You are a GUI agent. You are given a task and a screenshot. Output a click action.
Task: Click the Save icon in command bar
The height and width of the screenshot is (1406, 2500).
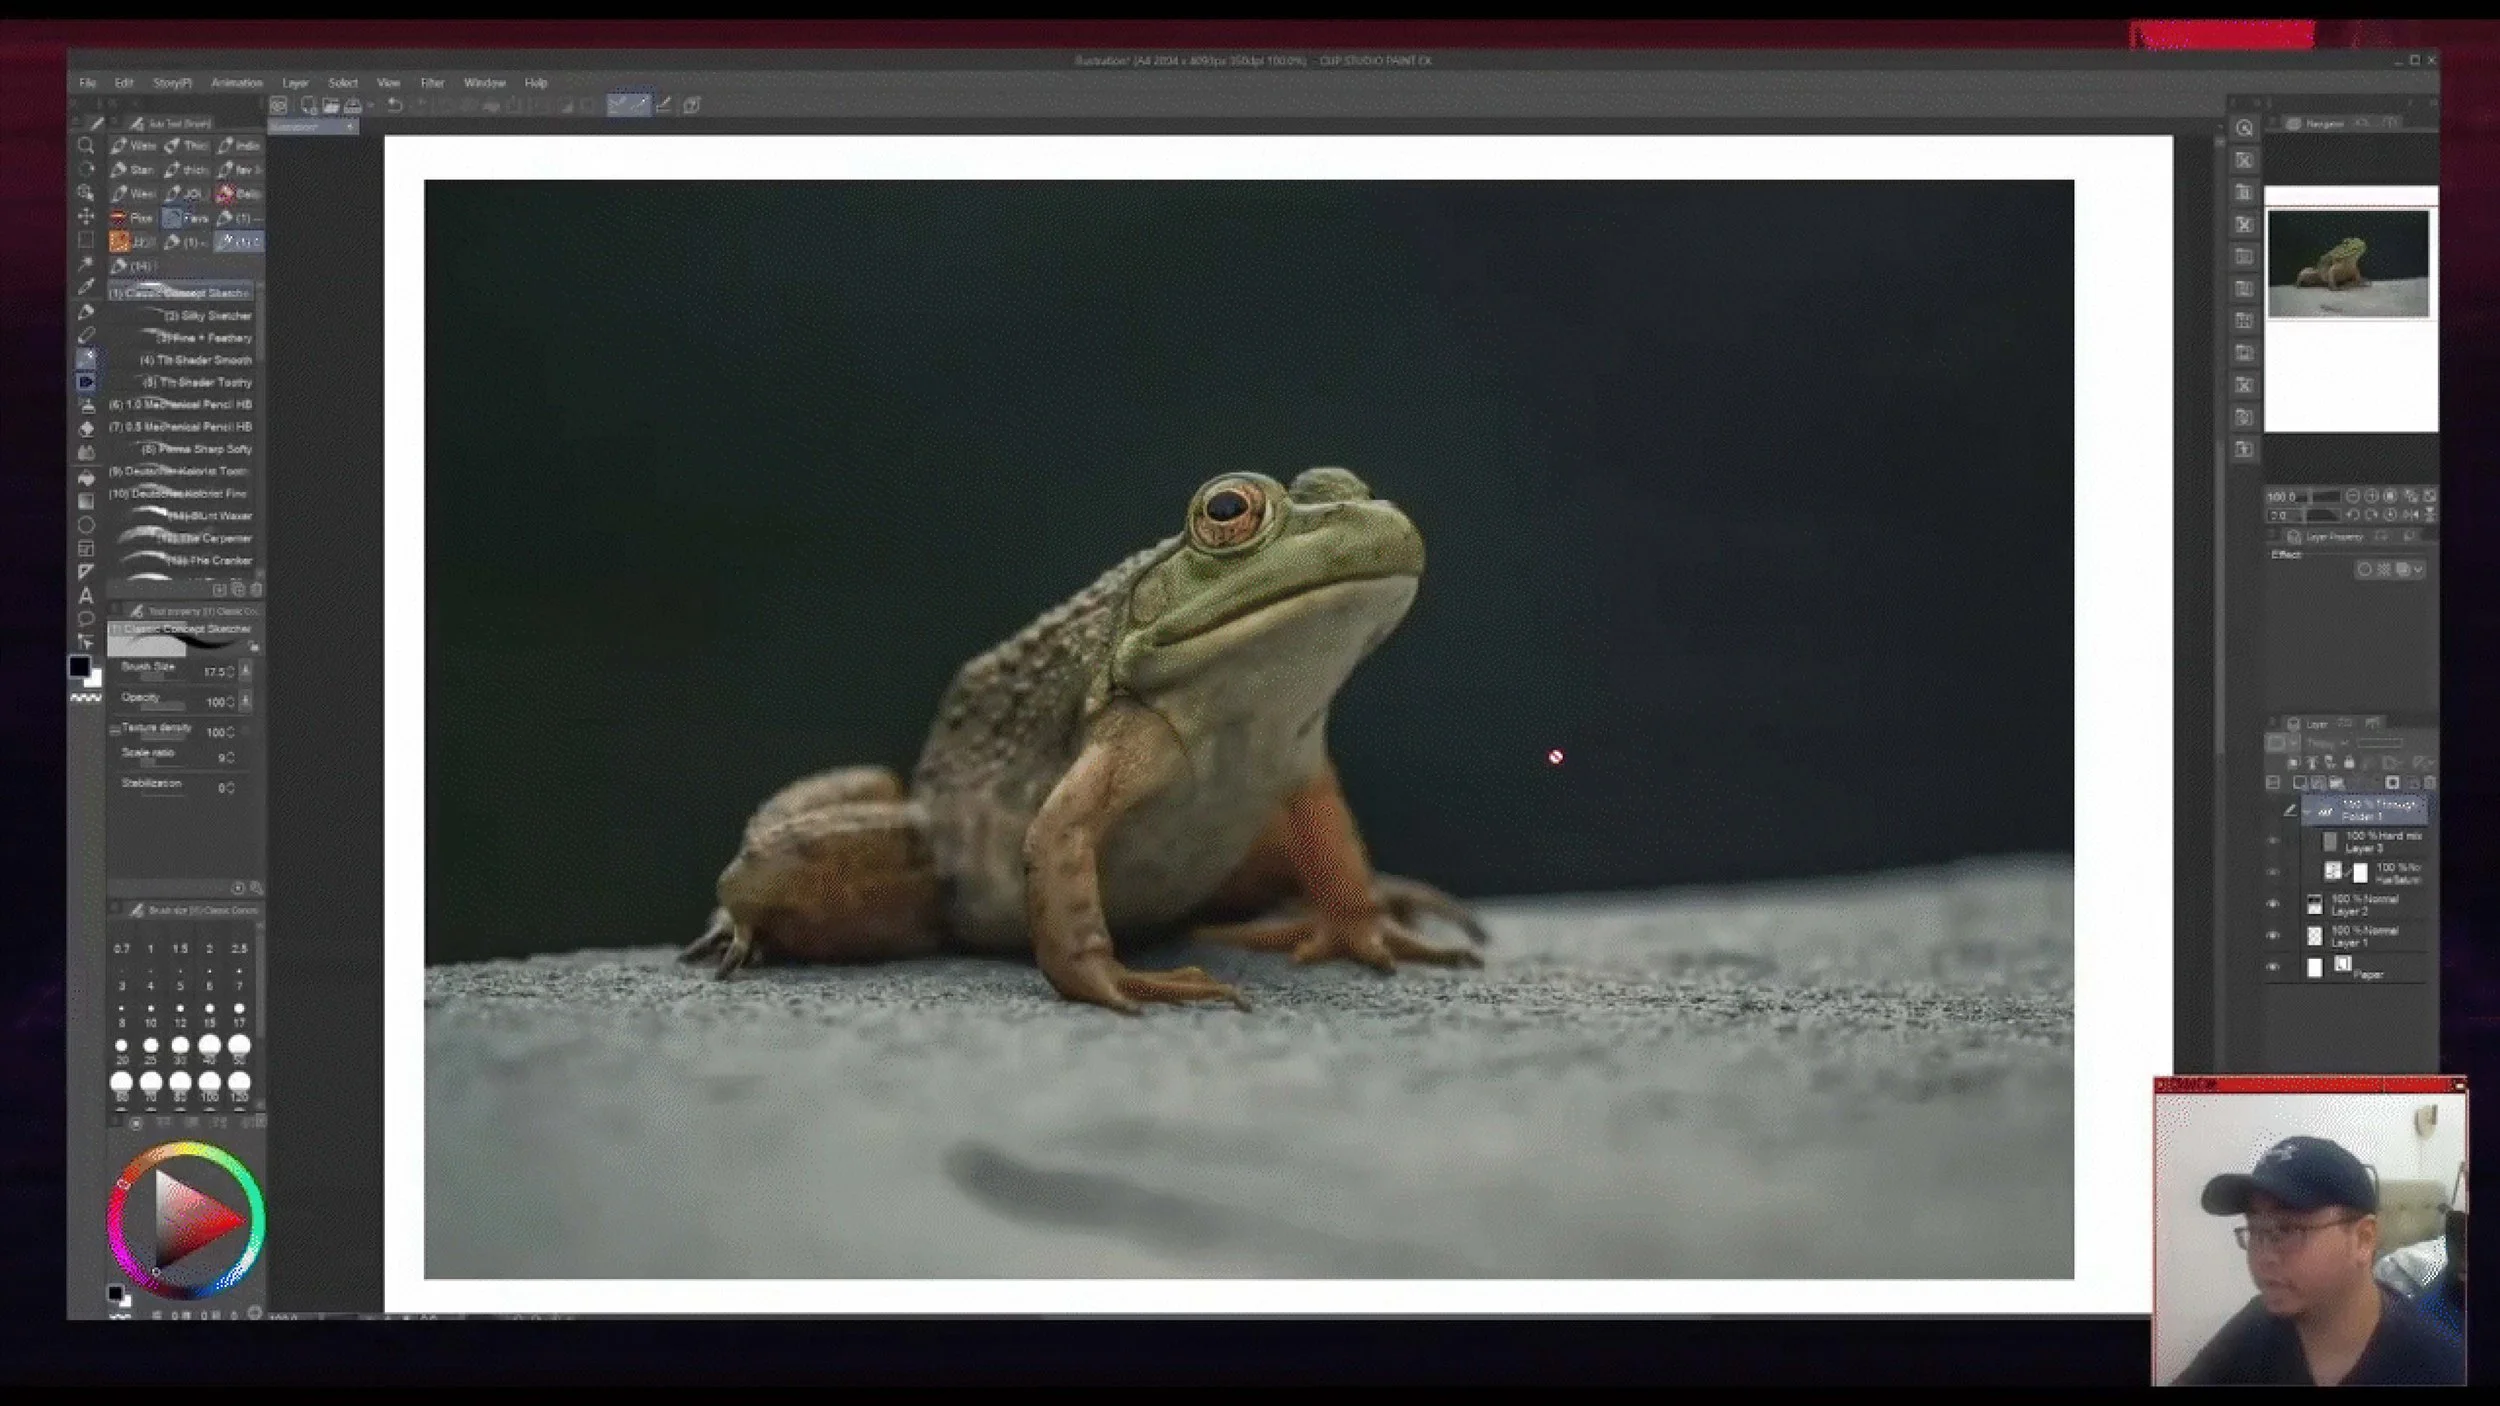353,105
